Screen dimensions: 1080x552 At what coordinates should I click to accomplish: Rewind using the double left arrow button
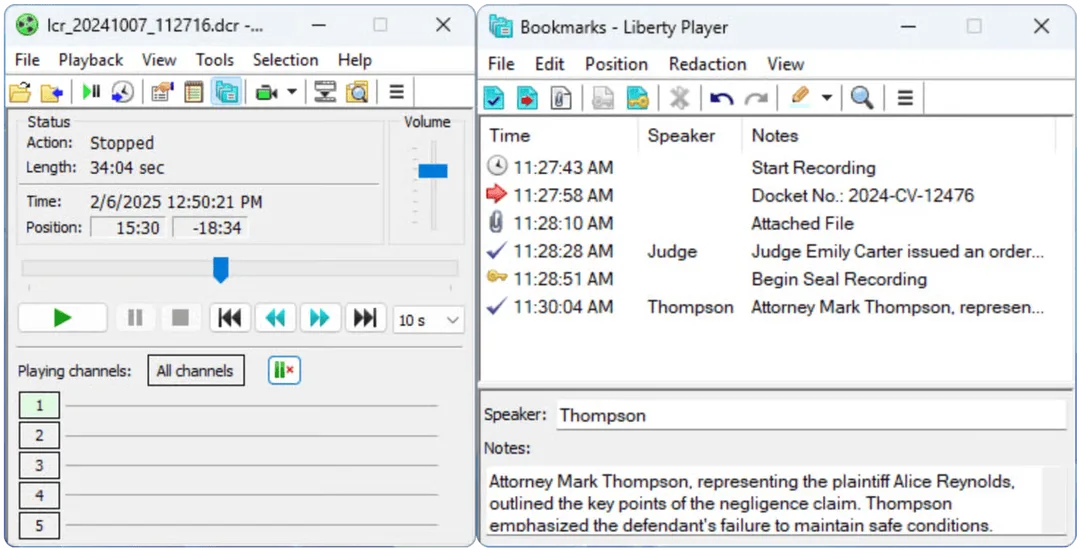[x=276, y=318]
